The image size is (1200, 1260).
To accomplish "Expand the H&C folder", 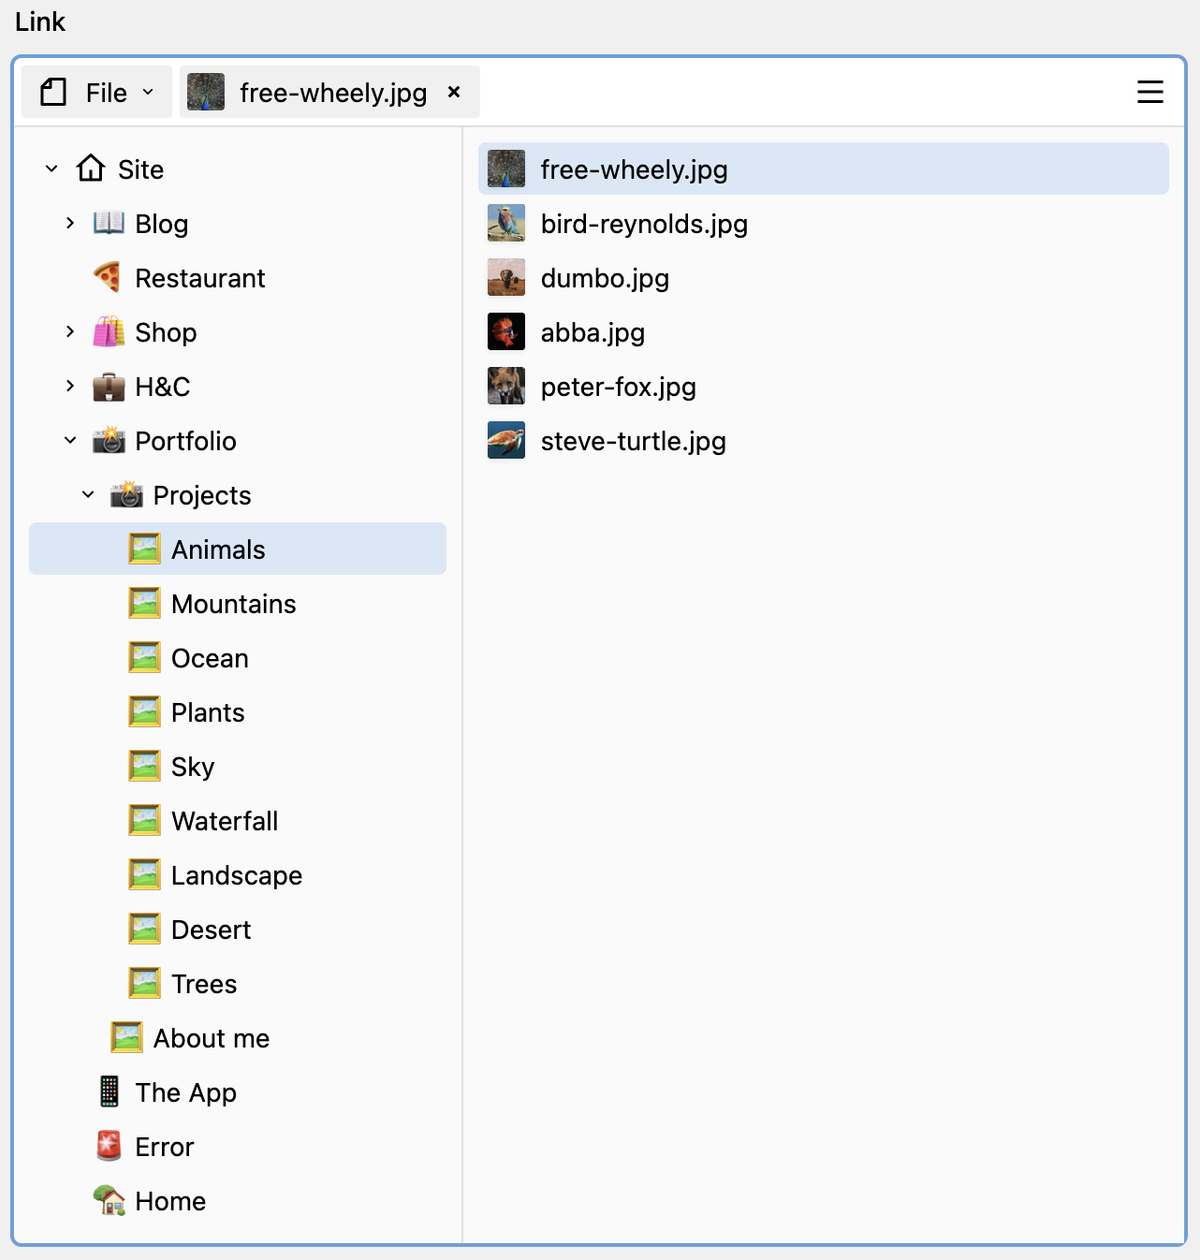I will tap(70, 386).
